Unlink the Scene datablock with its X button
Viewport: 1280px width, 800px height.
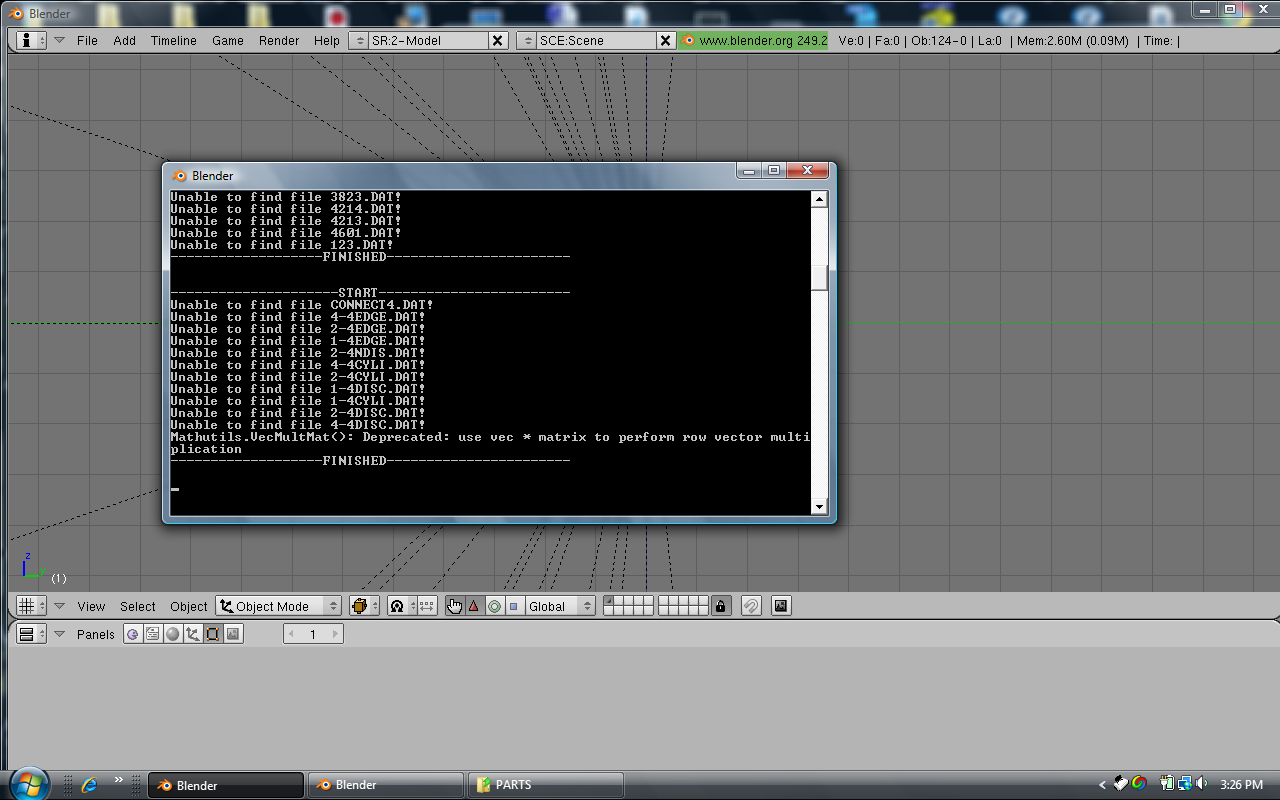click(x=666, y=41)
